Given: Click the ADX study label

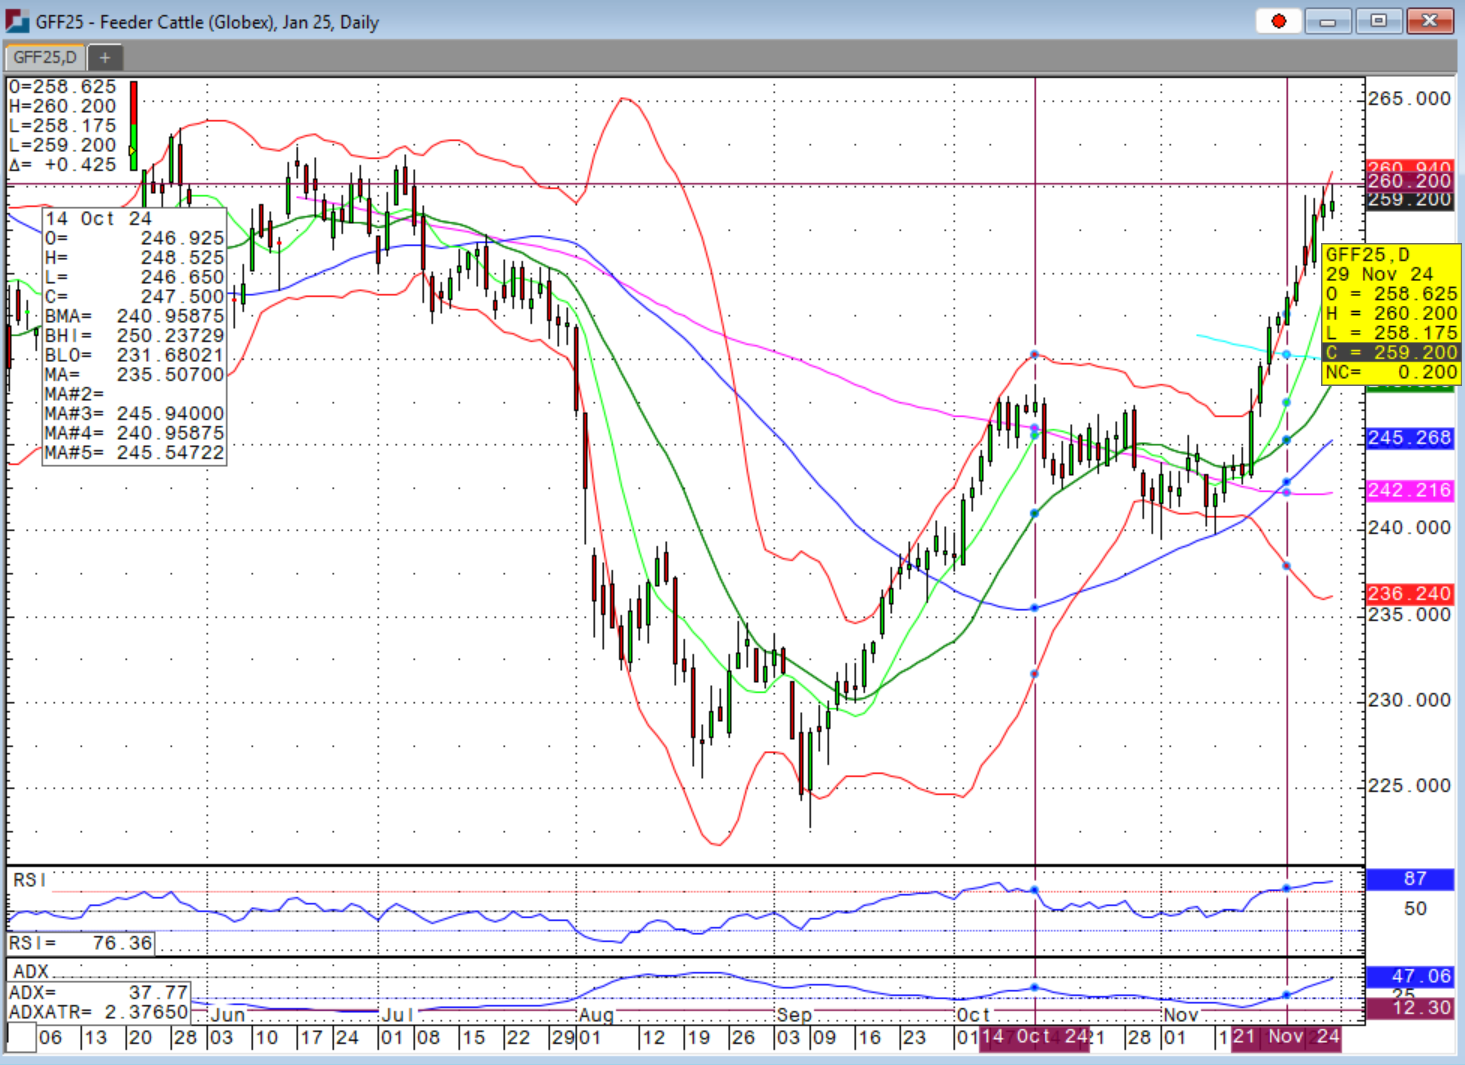Looking at the screenshot, I should pyautogui.click(x=31, y=972).
